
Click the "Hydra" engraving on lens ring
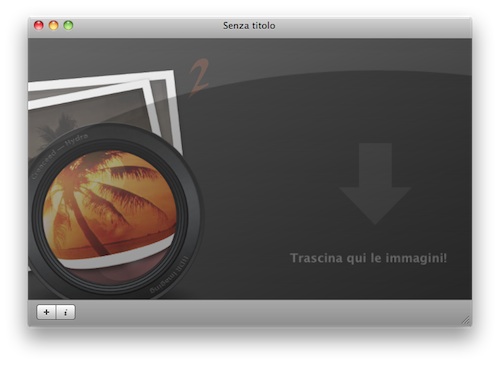pos(77,141)
